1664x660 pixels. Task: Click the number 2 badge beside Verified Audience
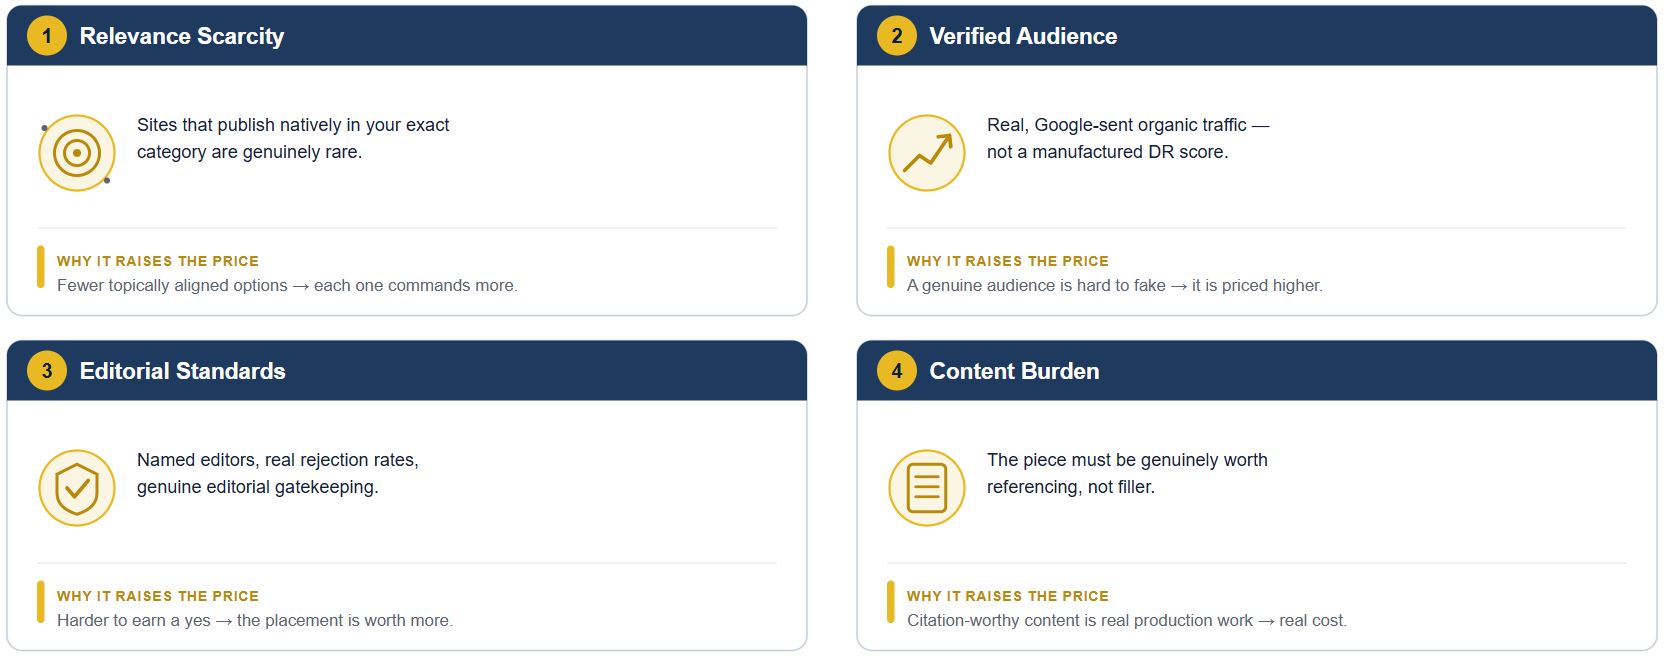[x=896, y=36]
